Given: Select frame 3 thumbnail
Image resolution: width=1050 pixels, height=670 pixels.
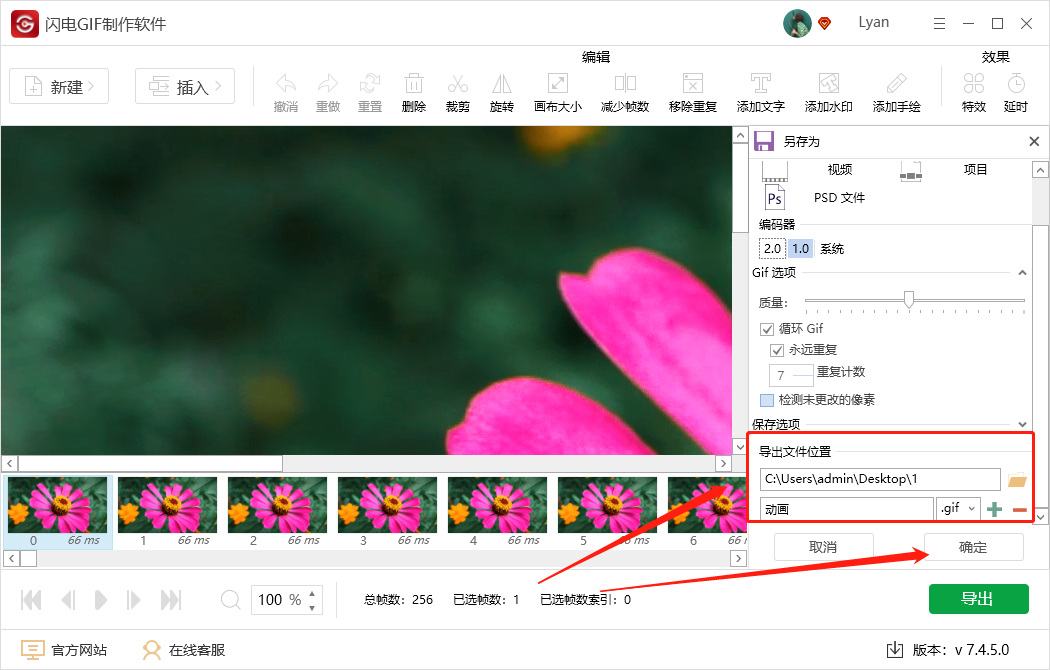Looking at the screenshot, I should pyautogui.click(x=387, y=505).
